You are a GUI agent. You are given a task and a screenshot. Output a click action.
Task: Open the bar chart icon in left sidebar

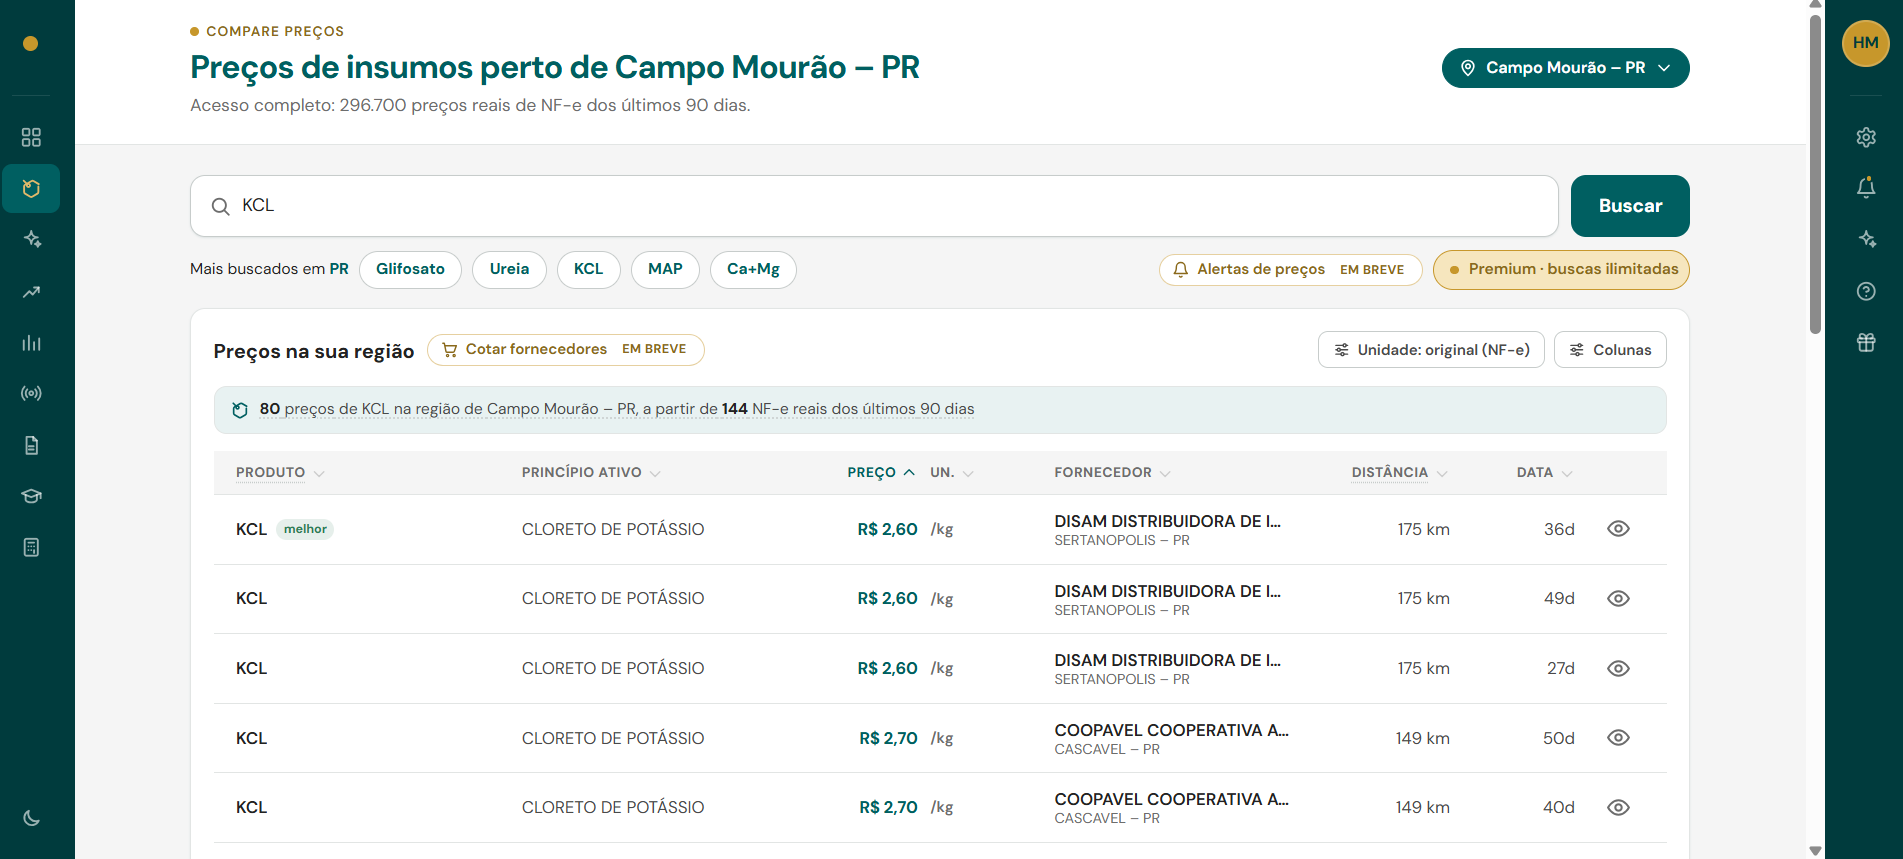point(31,343)
